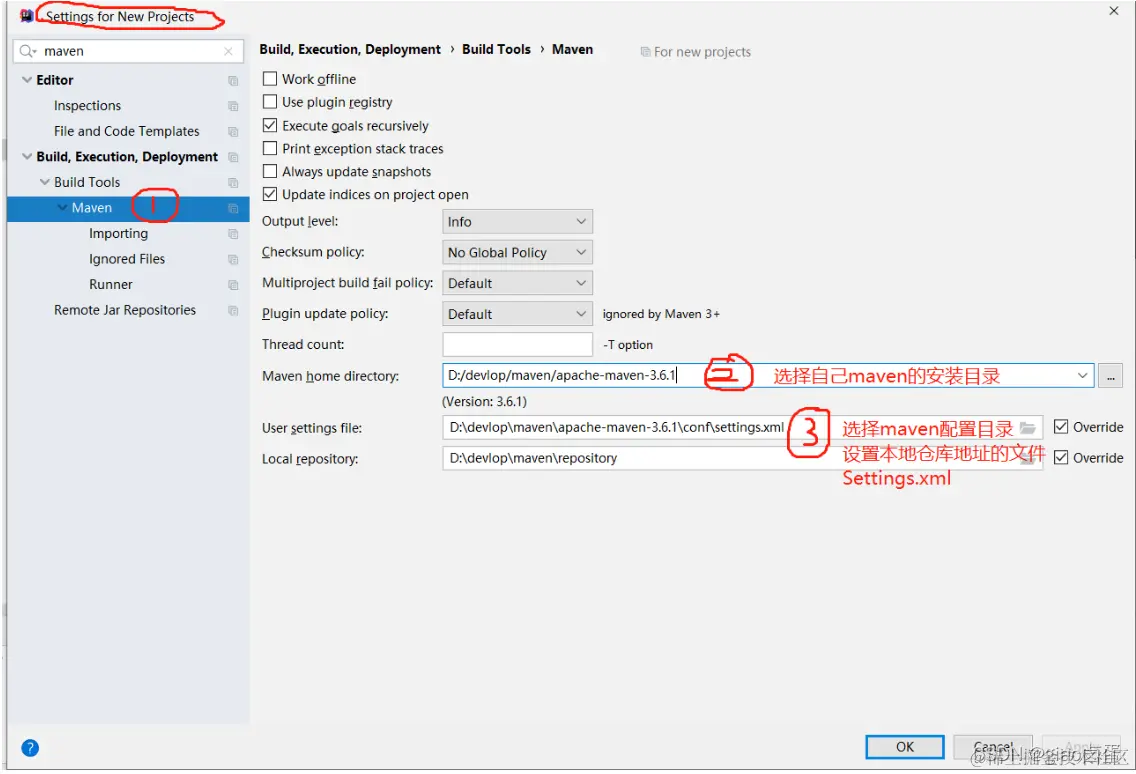Click the project-level icon beside Editor
This screenshot has width=1136, height=774.
click(x=233, y=80)
